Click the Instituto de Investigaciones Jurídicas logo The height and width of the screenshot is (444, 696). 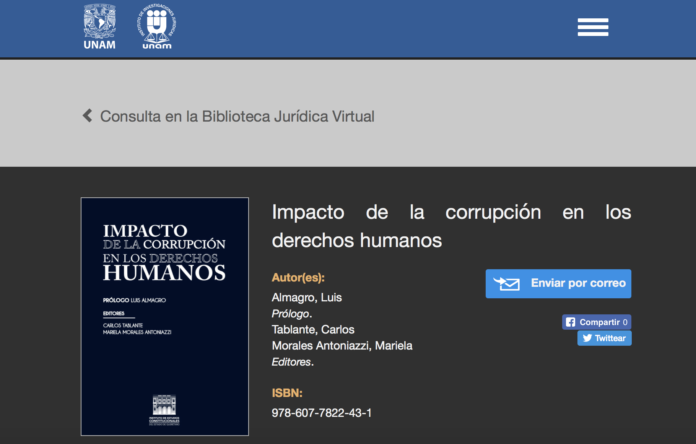pyautogui.click(x=156, y=26)
